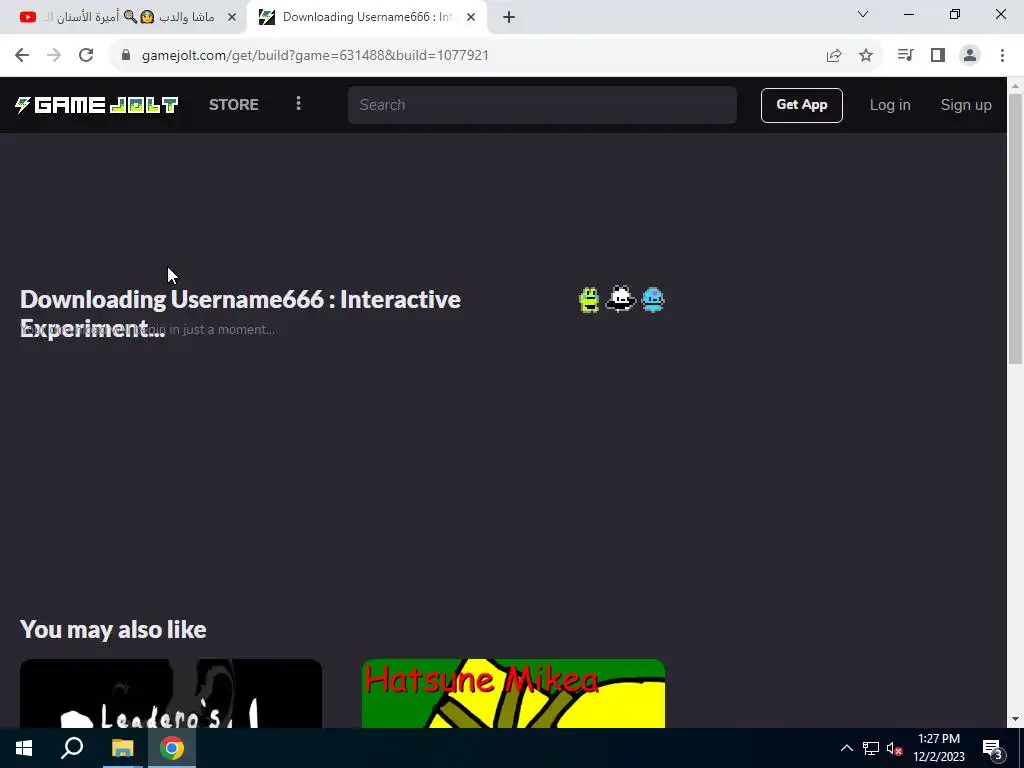The image size is (1024, 768).
Task: Click the scrollbar down arrow
Action: point(1015,719)
